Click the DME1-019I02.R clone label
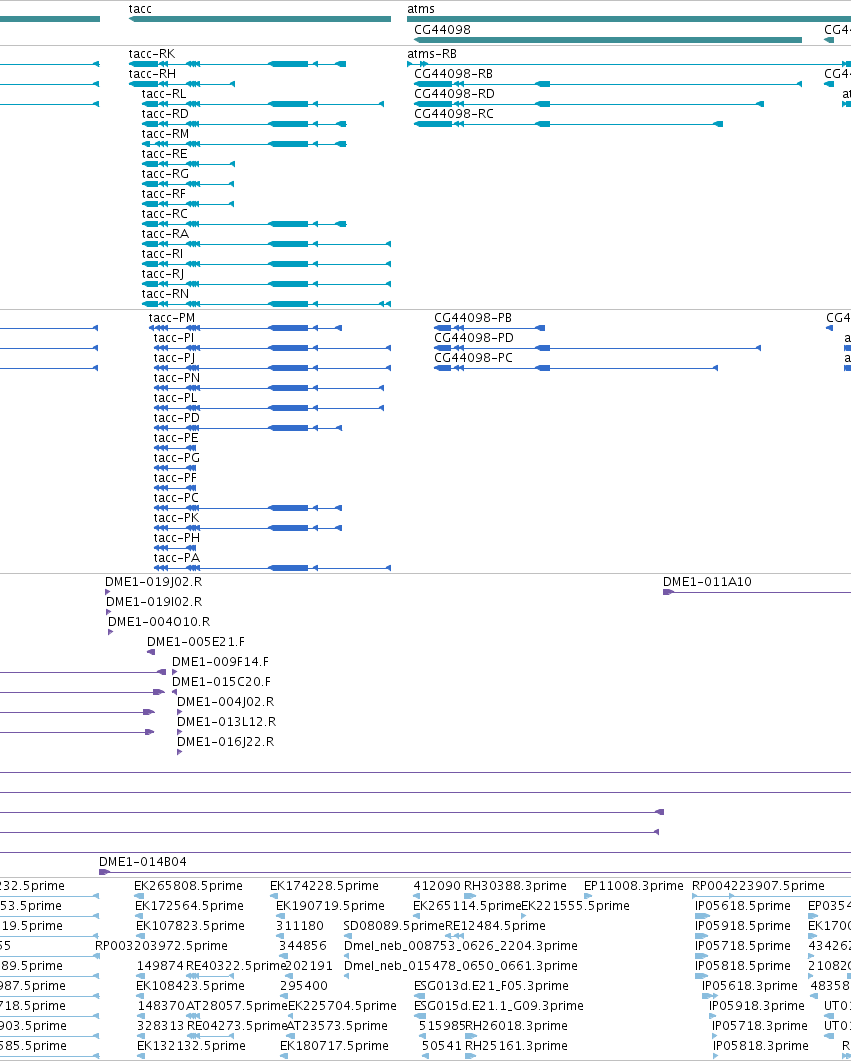The width and height of the screenshot is (851, 1061). [154, 602]
